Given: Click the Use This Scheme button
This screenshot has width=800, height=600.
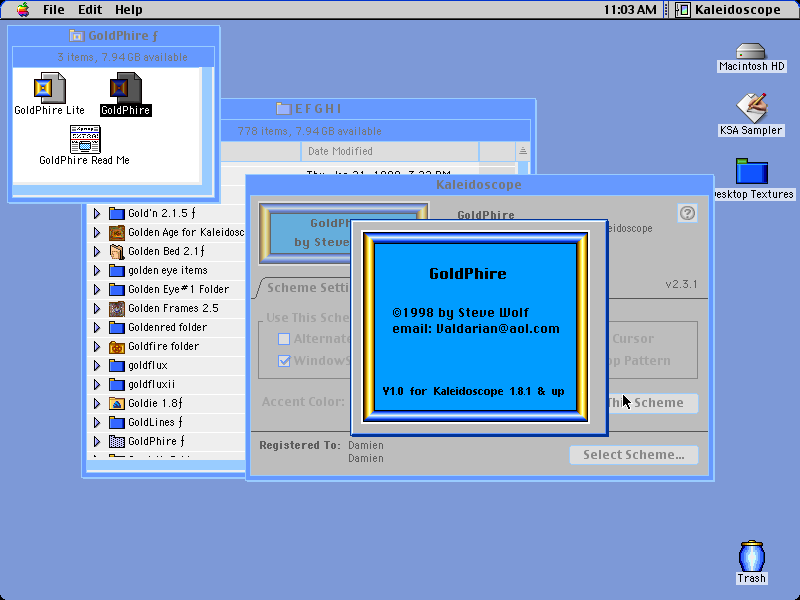Looking at the screenshot, I should 652,403.
